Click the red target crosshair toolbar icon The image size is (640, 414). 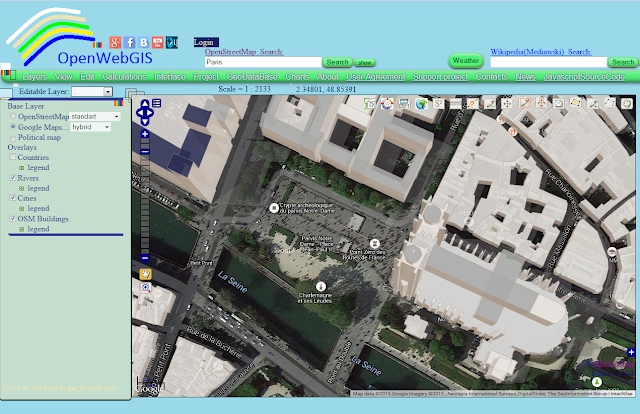[387, 104]
